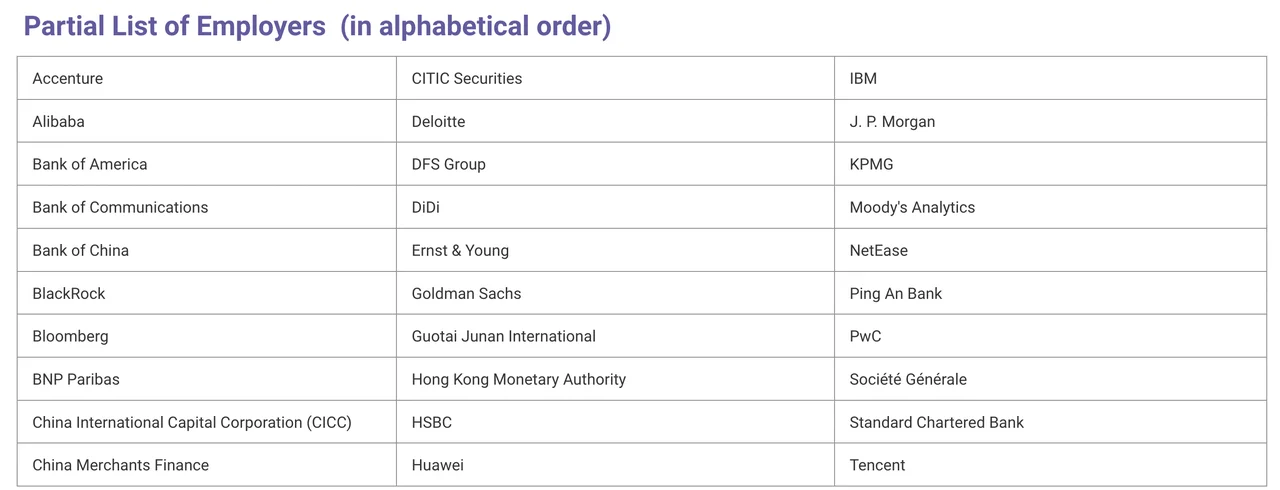This screenshot has height=490, width=1280.
Task: Click the BlackRock cell
Action: [69, 294]
